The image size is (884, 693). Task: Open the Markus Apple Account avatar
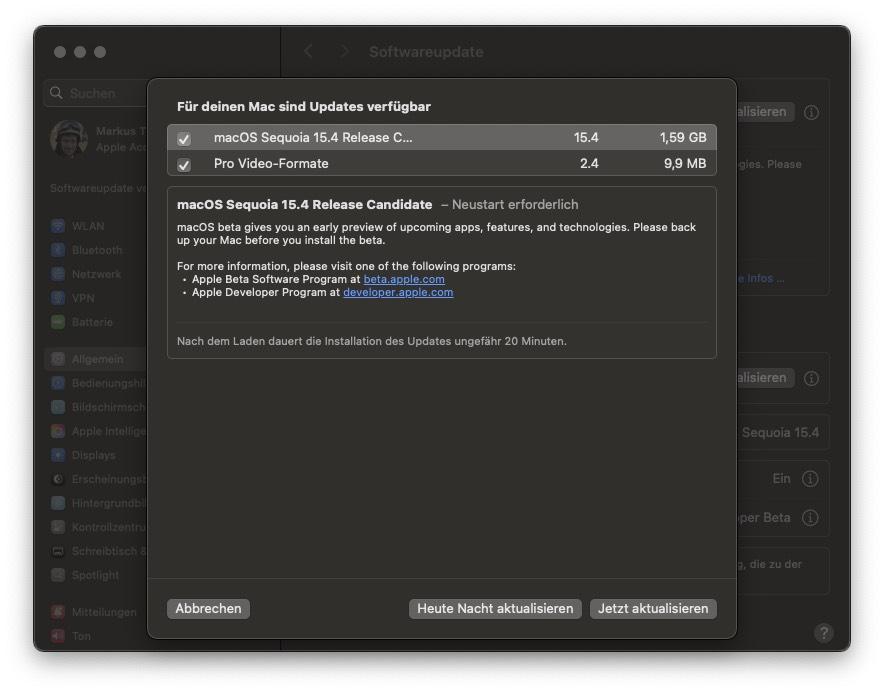click(69, 139)
